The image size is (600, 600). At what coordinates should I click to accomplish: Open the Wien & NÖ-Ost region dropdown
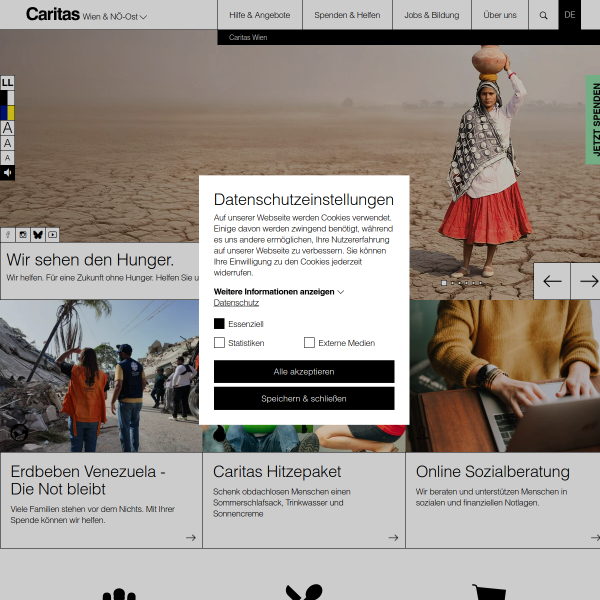click(x=114, y=17)
